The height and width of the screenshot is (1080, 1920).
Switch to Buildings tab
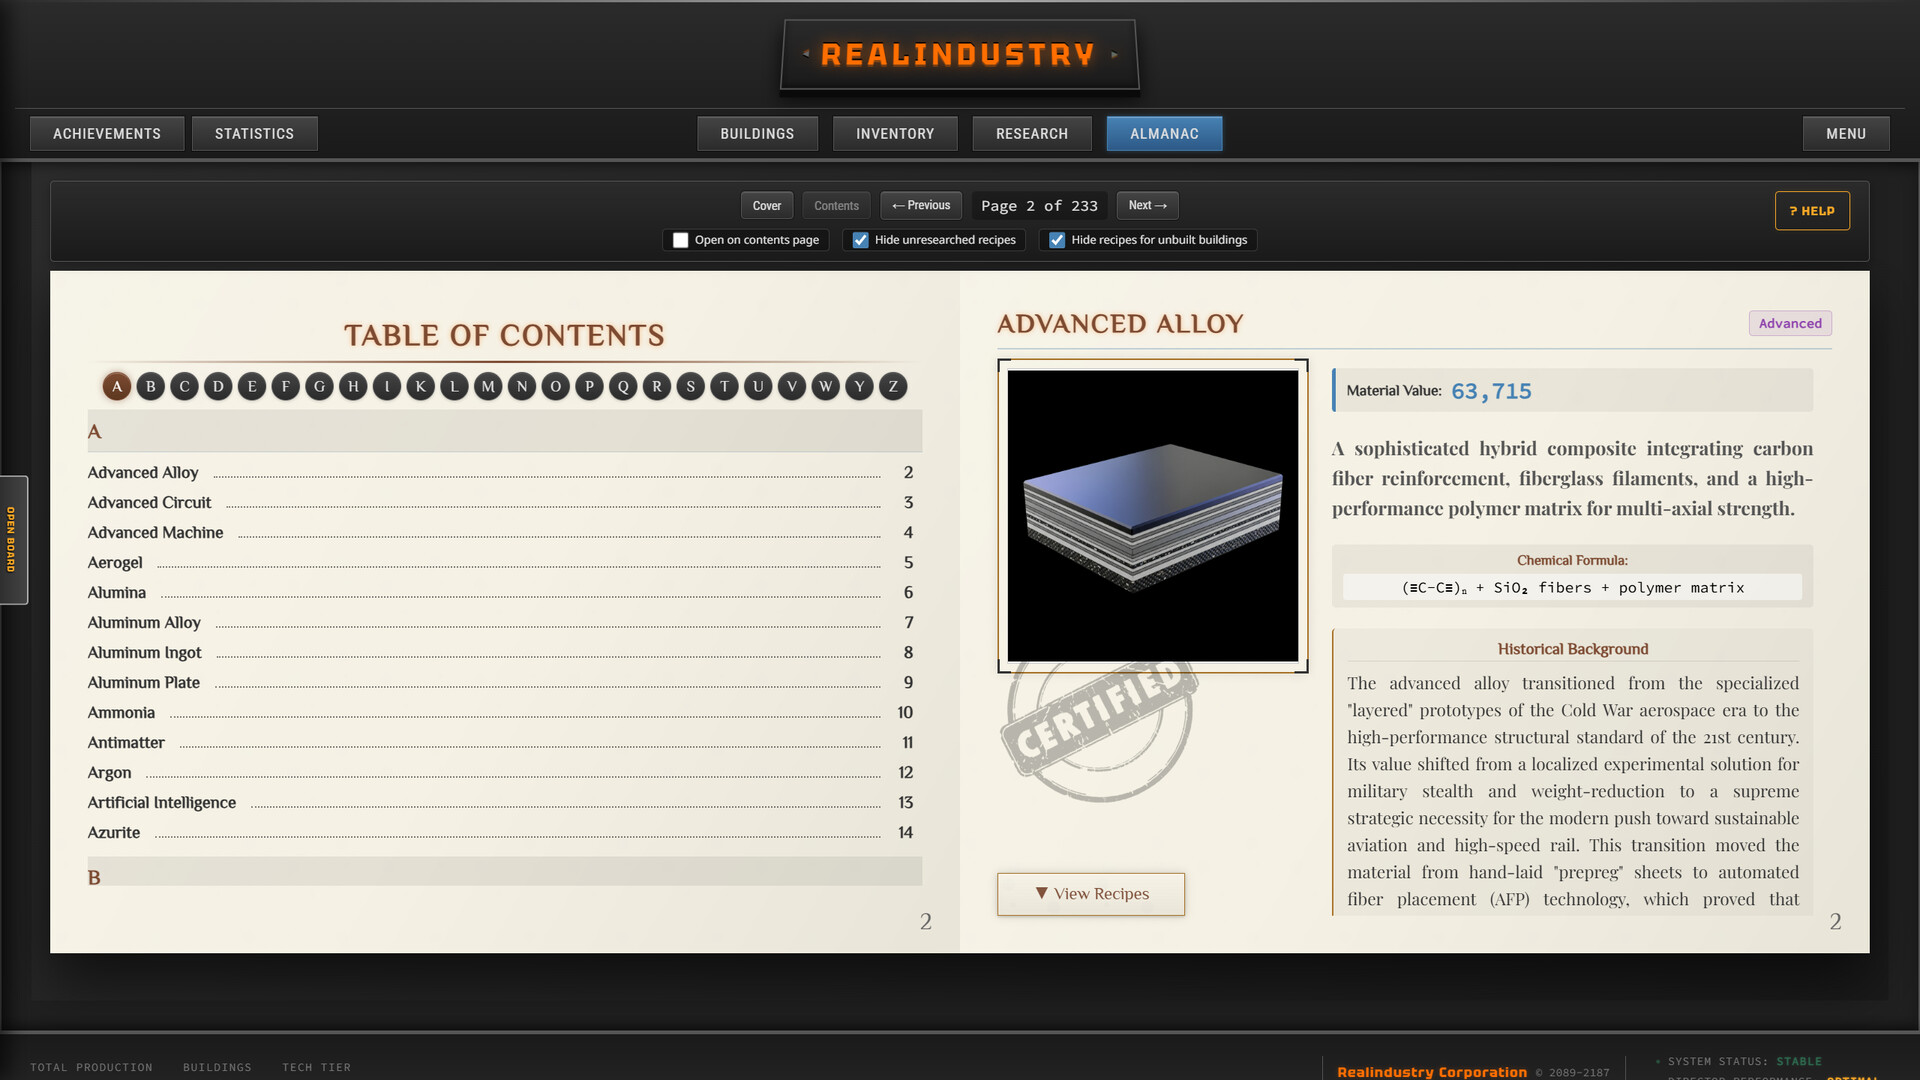click(757, 134)
